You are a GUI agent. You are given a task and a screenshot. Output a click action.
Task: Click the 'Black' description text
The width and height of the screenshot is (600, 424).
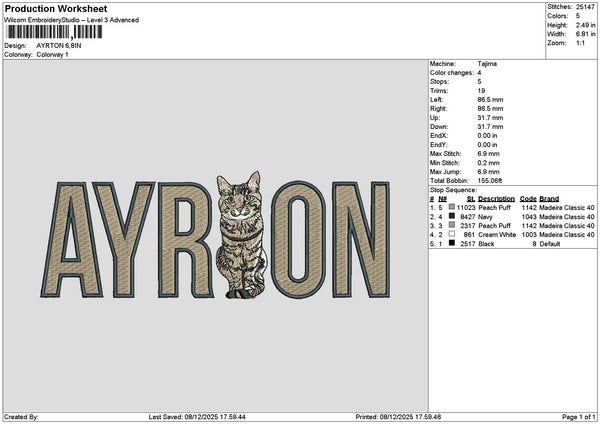tap(486, 244)
